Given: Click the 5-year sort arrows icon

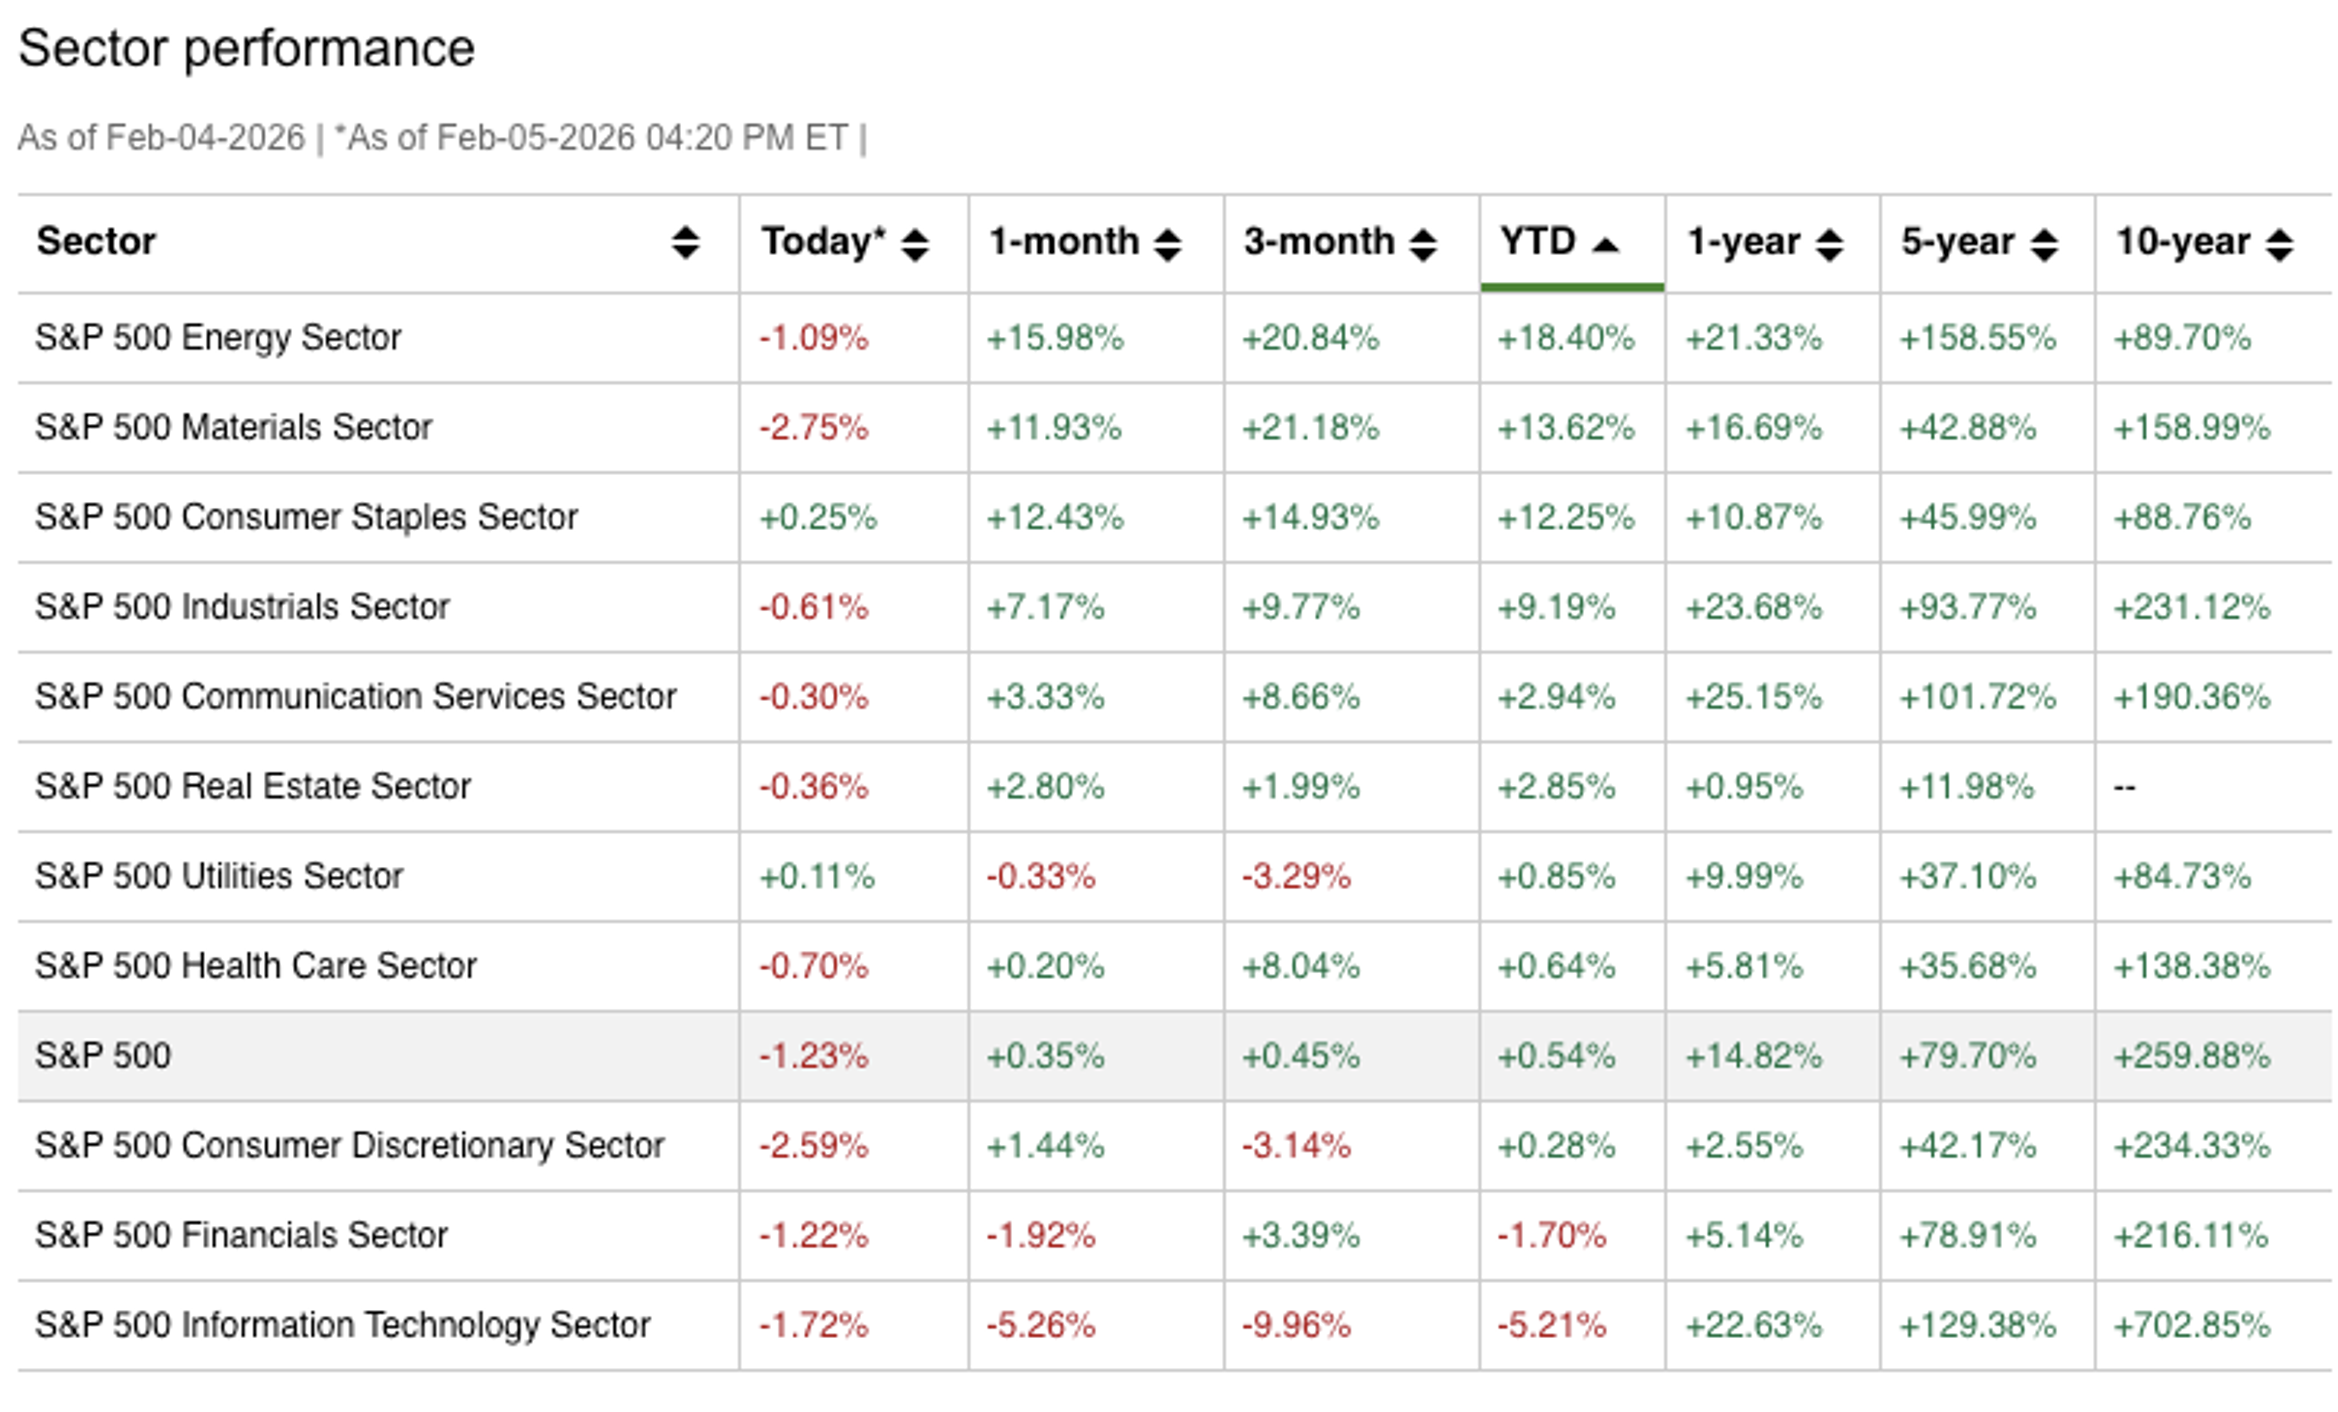Looking at the screenshot, I should [x=2044, y=244].
